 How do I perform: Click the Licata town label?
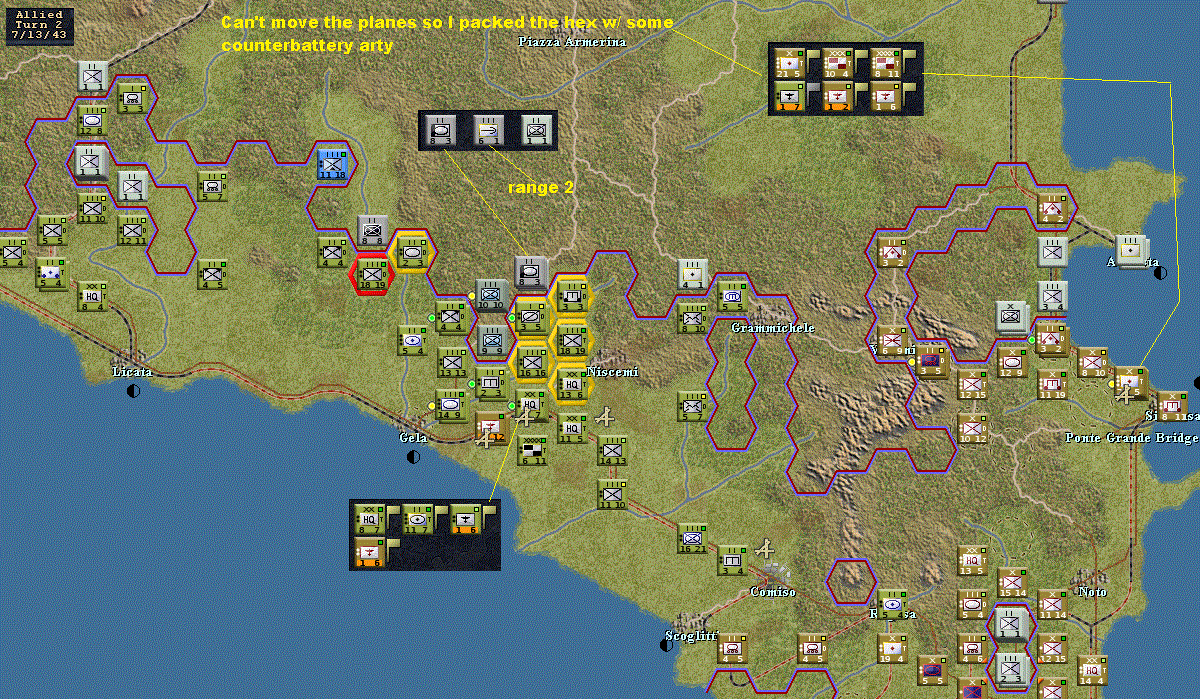click(132, 372)
